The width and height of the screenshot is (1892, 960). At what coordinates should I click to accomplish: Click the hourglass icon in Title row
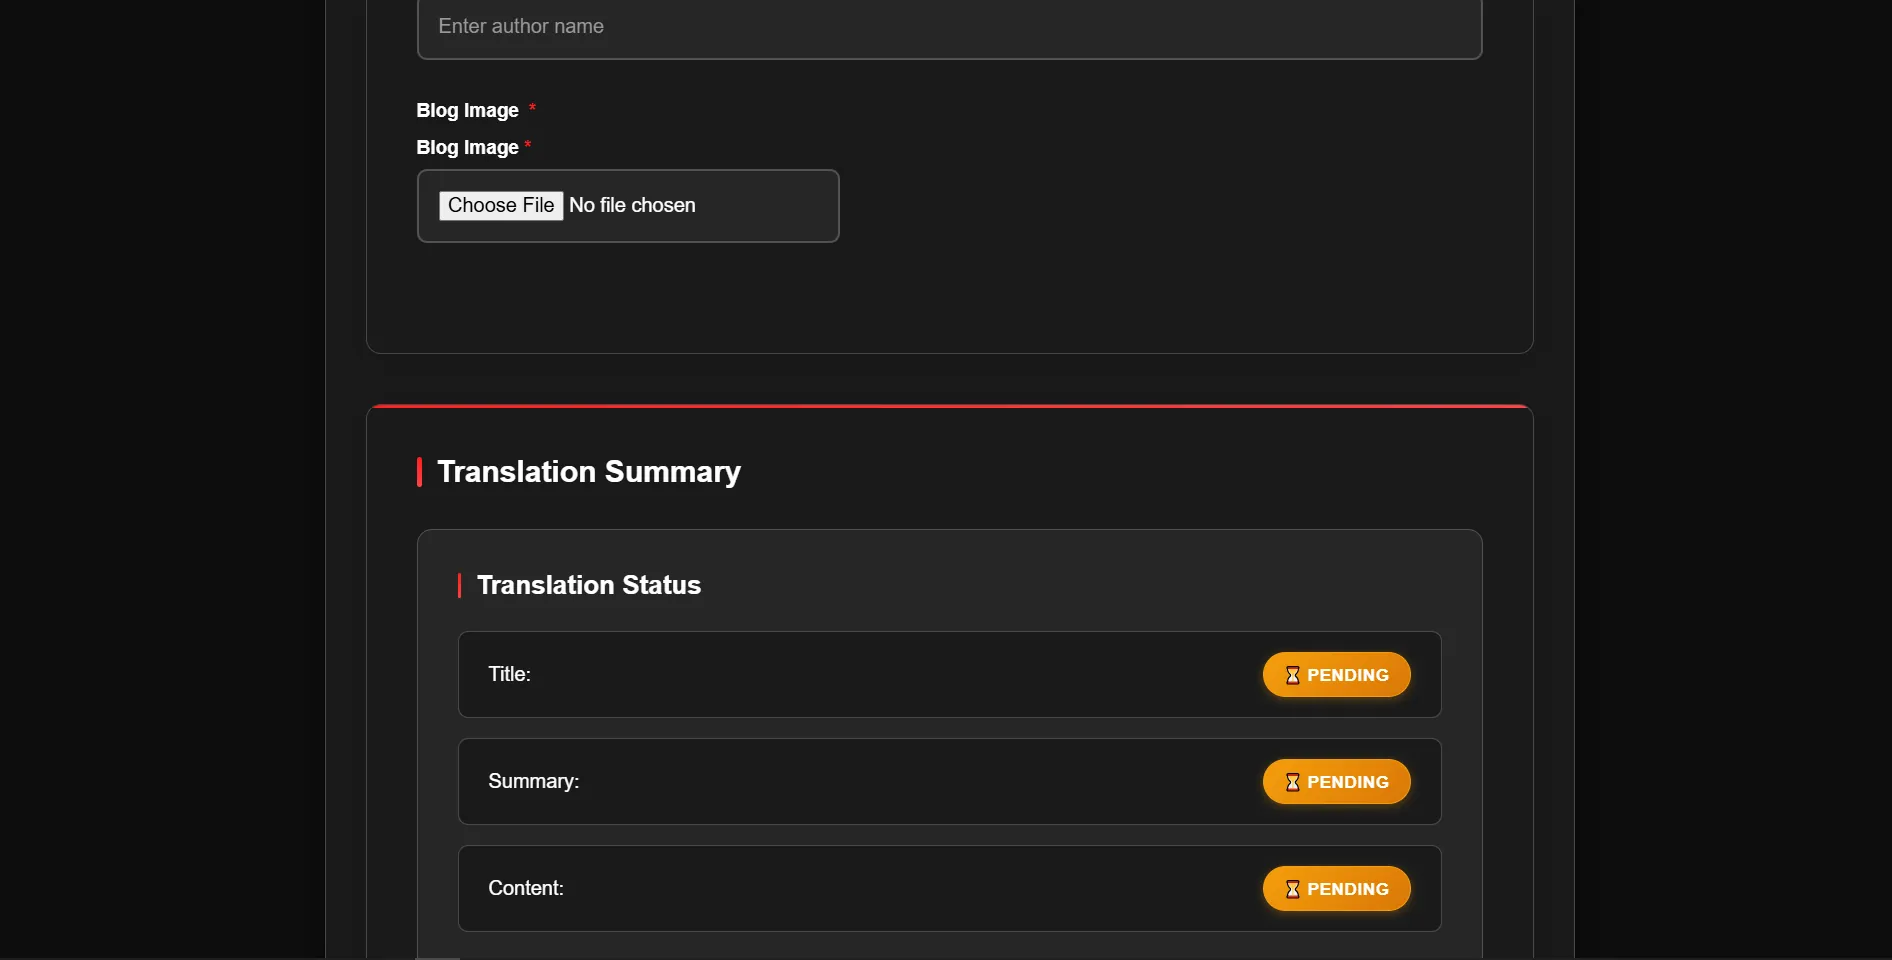(x=1292, y=675)
